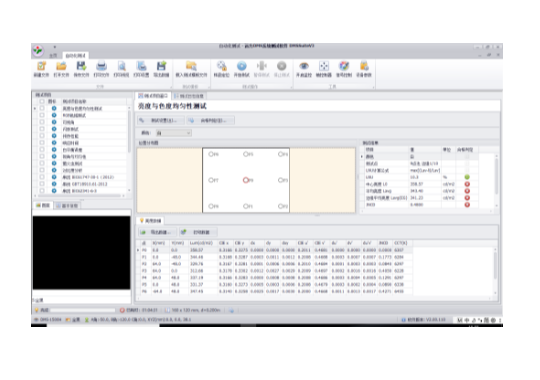The height and width of the screenshot is (380, 540).
Task: Start the test with the blue play icon
Action: 242,66
